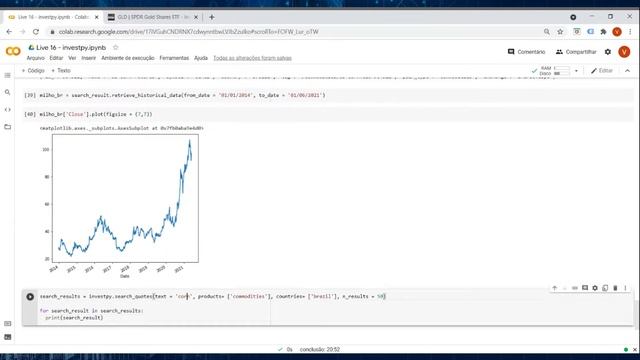This screenshot has height=360, width=640.
Task: Click the notebook title Live 16 - investpy.ipynb
Action: pos(71,48)
